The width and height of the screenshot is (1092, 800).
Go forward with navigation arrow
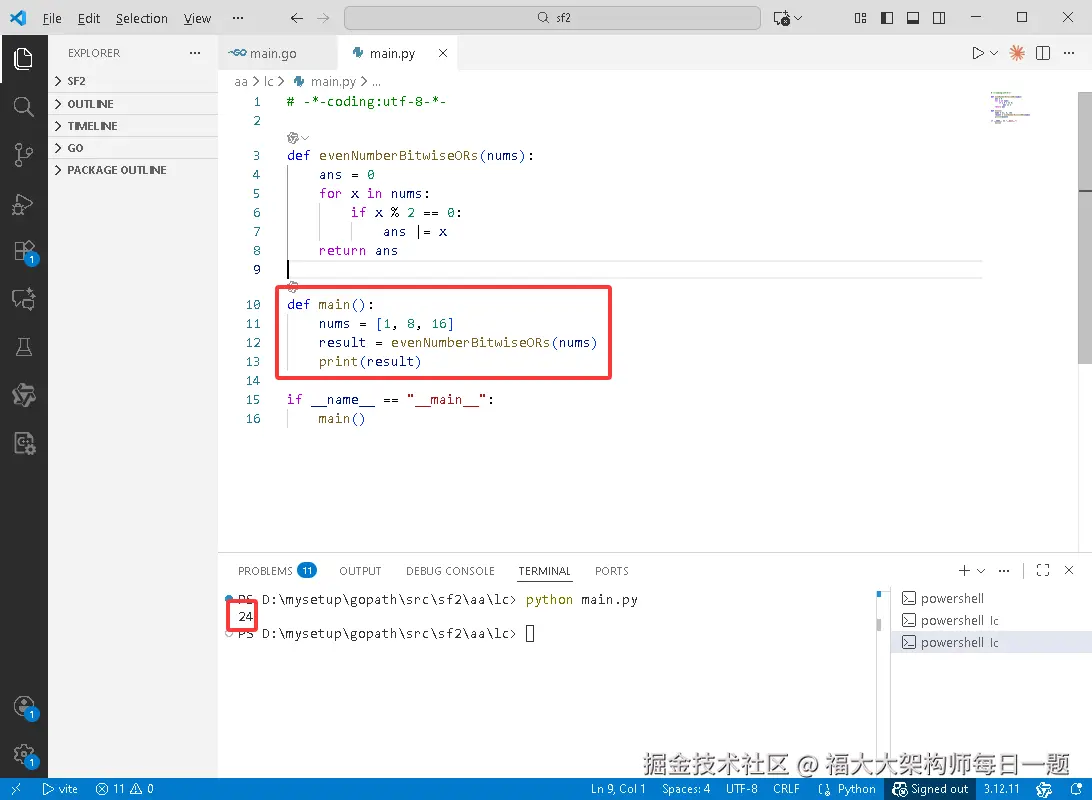click(323, 18)
